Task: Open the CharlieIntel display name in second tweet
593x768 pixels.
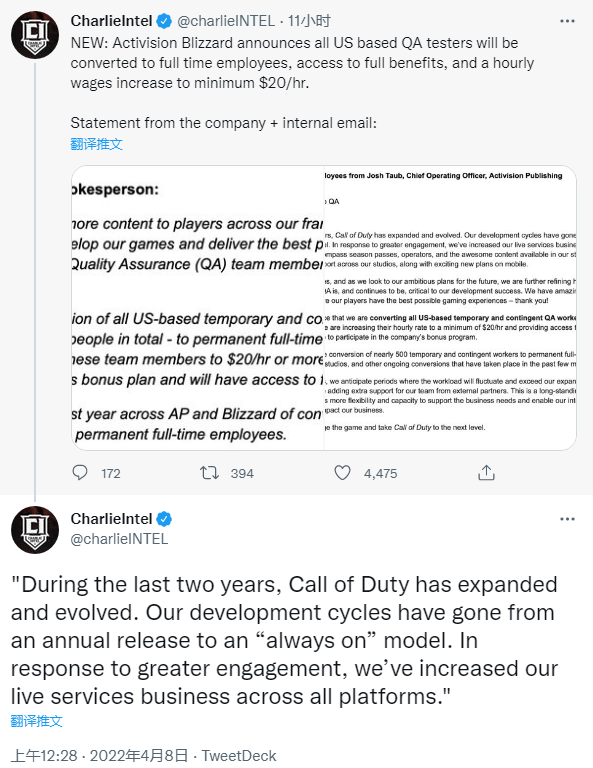Action: (x=112, y=519)
